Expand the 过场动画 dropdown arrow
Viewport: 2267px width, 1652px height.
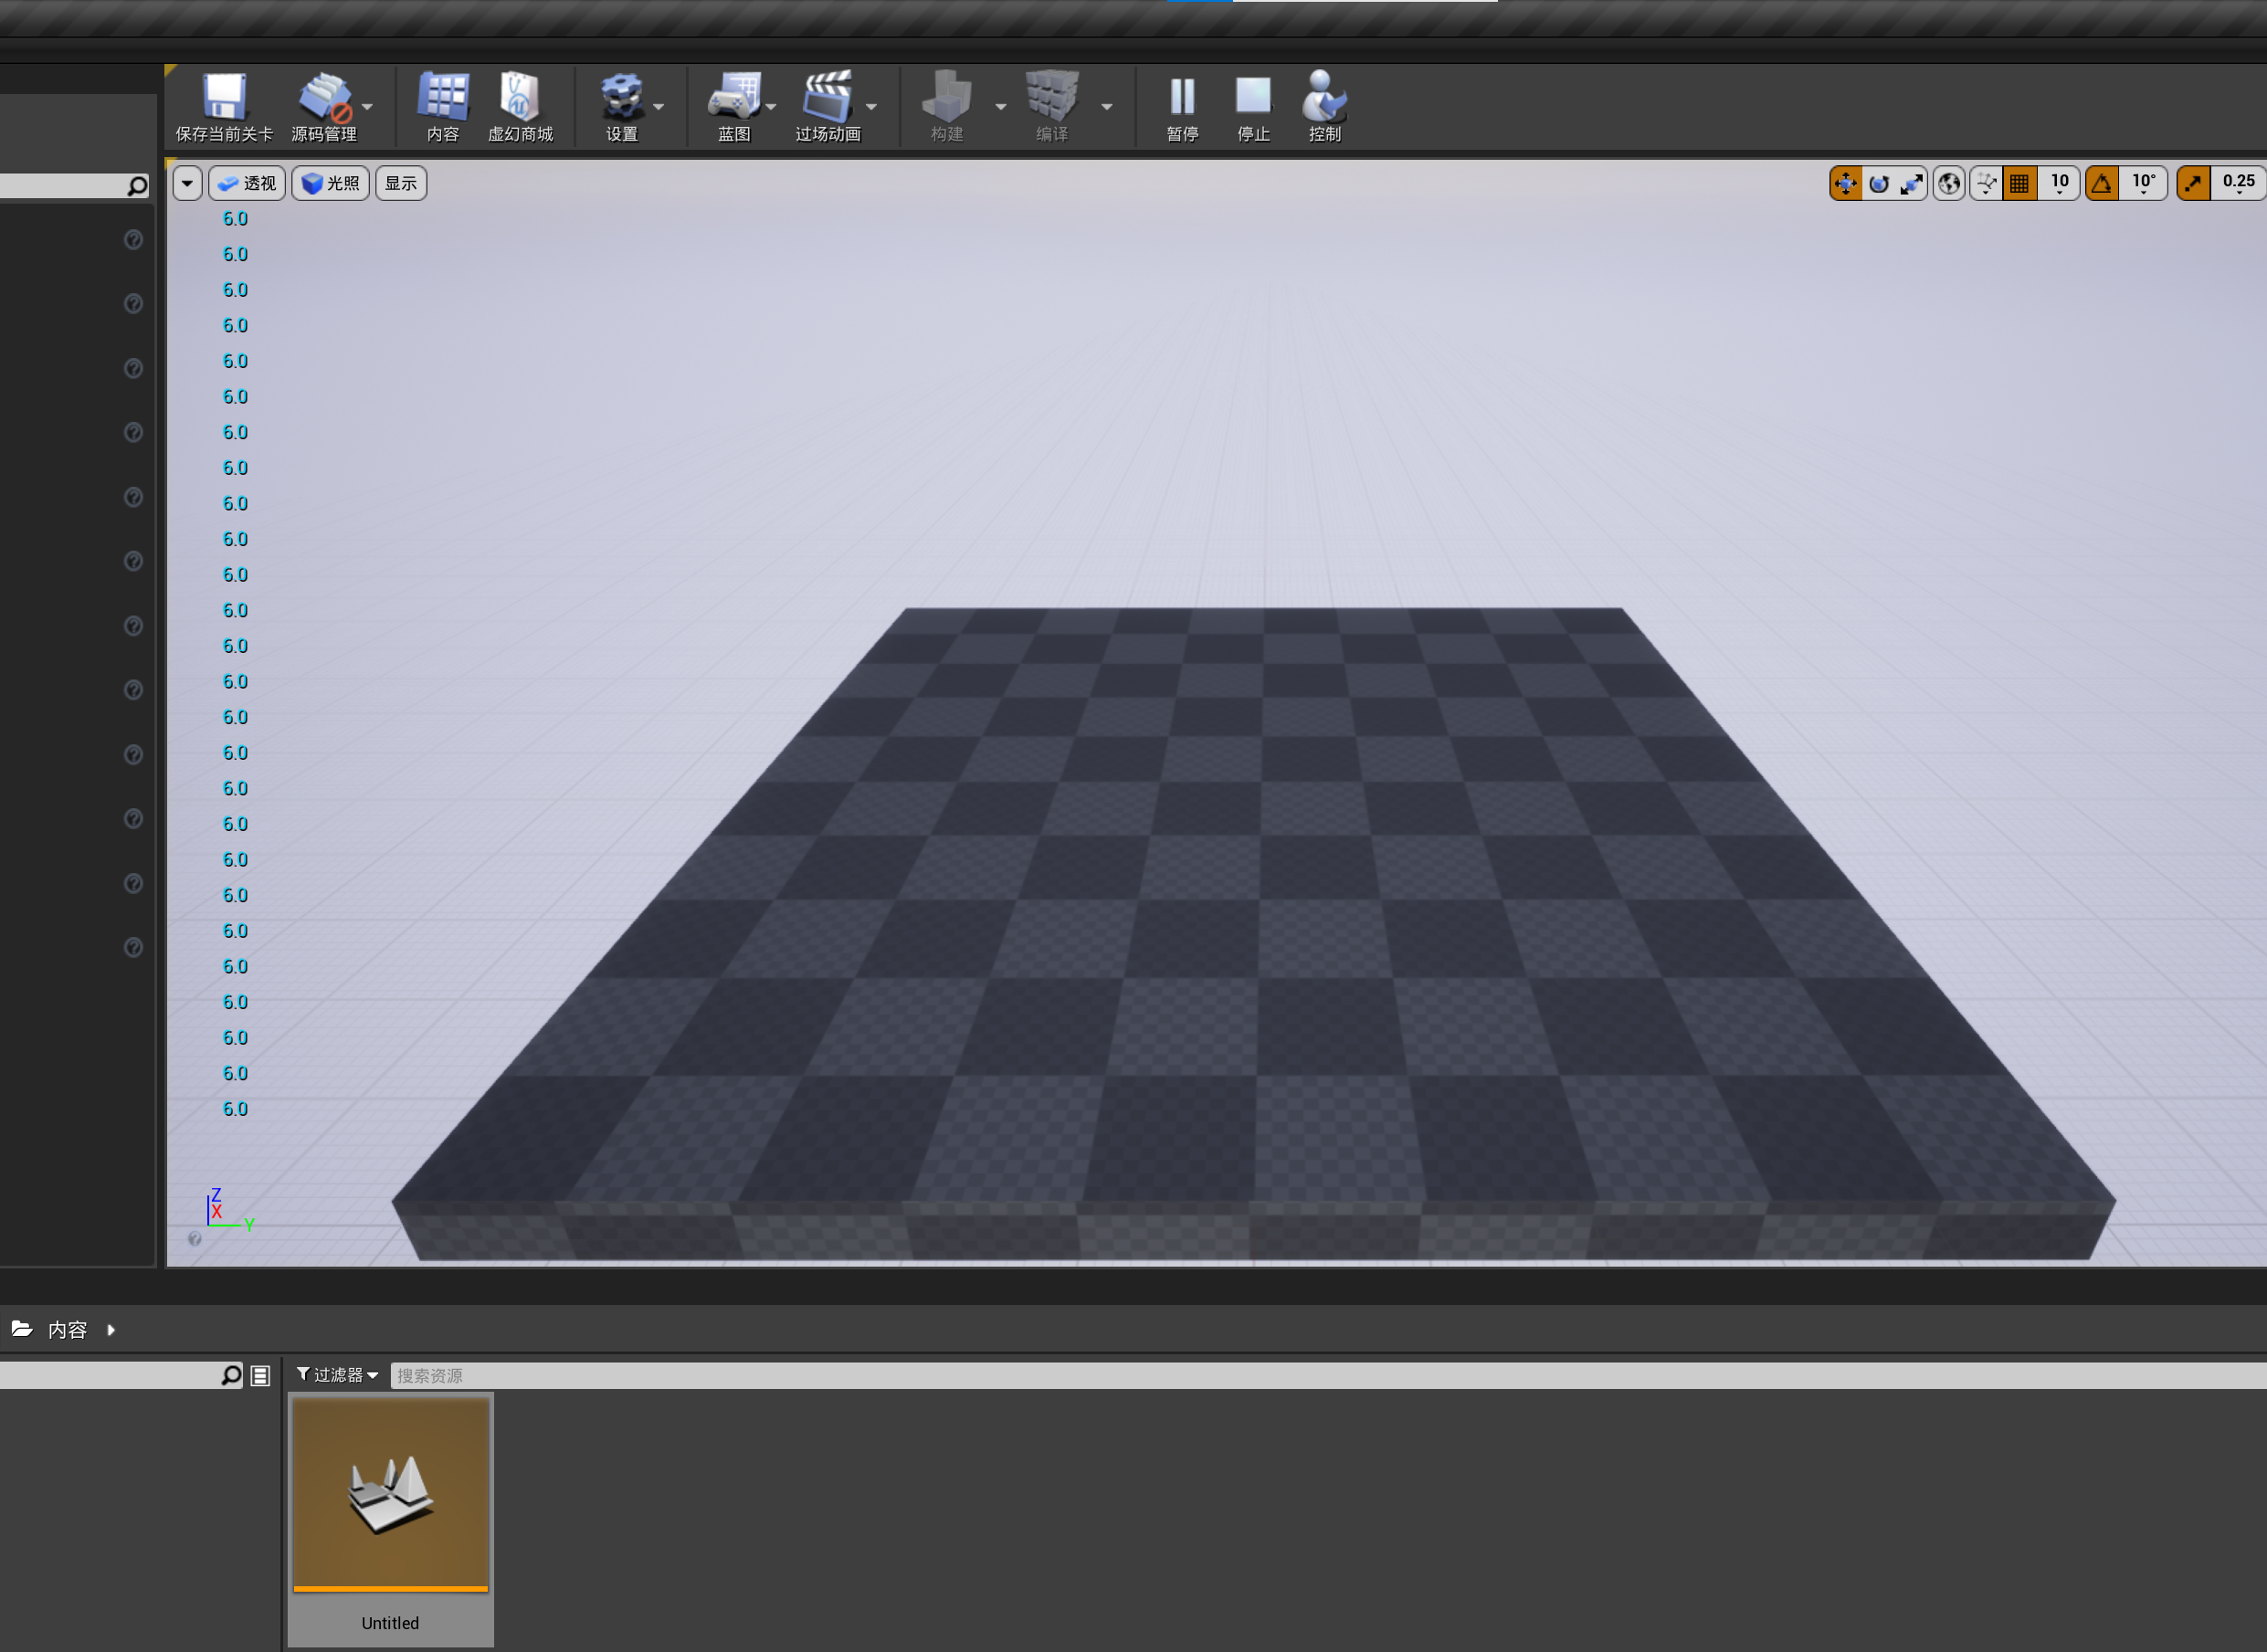pyautogui.click(x=871, y=106)
